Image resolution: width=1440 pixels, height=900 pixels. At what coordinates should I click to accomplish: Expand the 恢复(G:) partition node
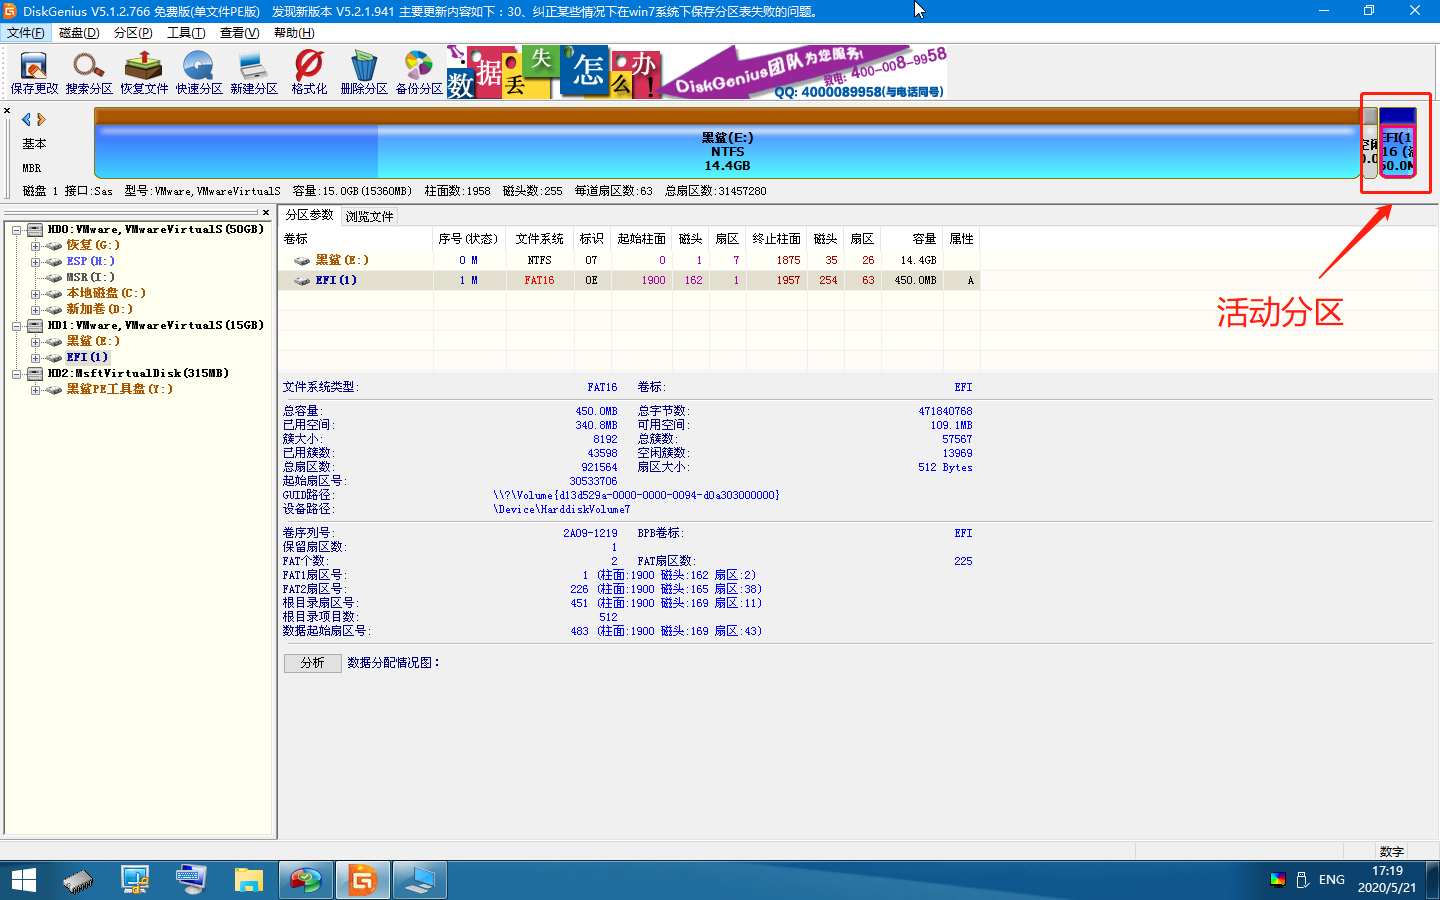point(35,246)
